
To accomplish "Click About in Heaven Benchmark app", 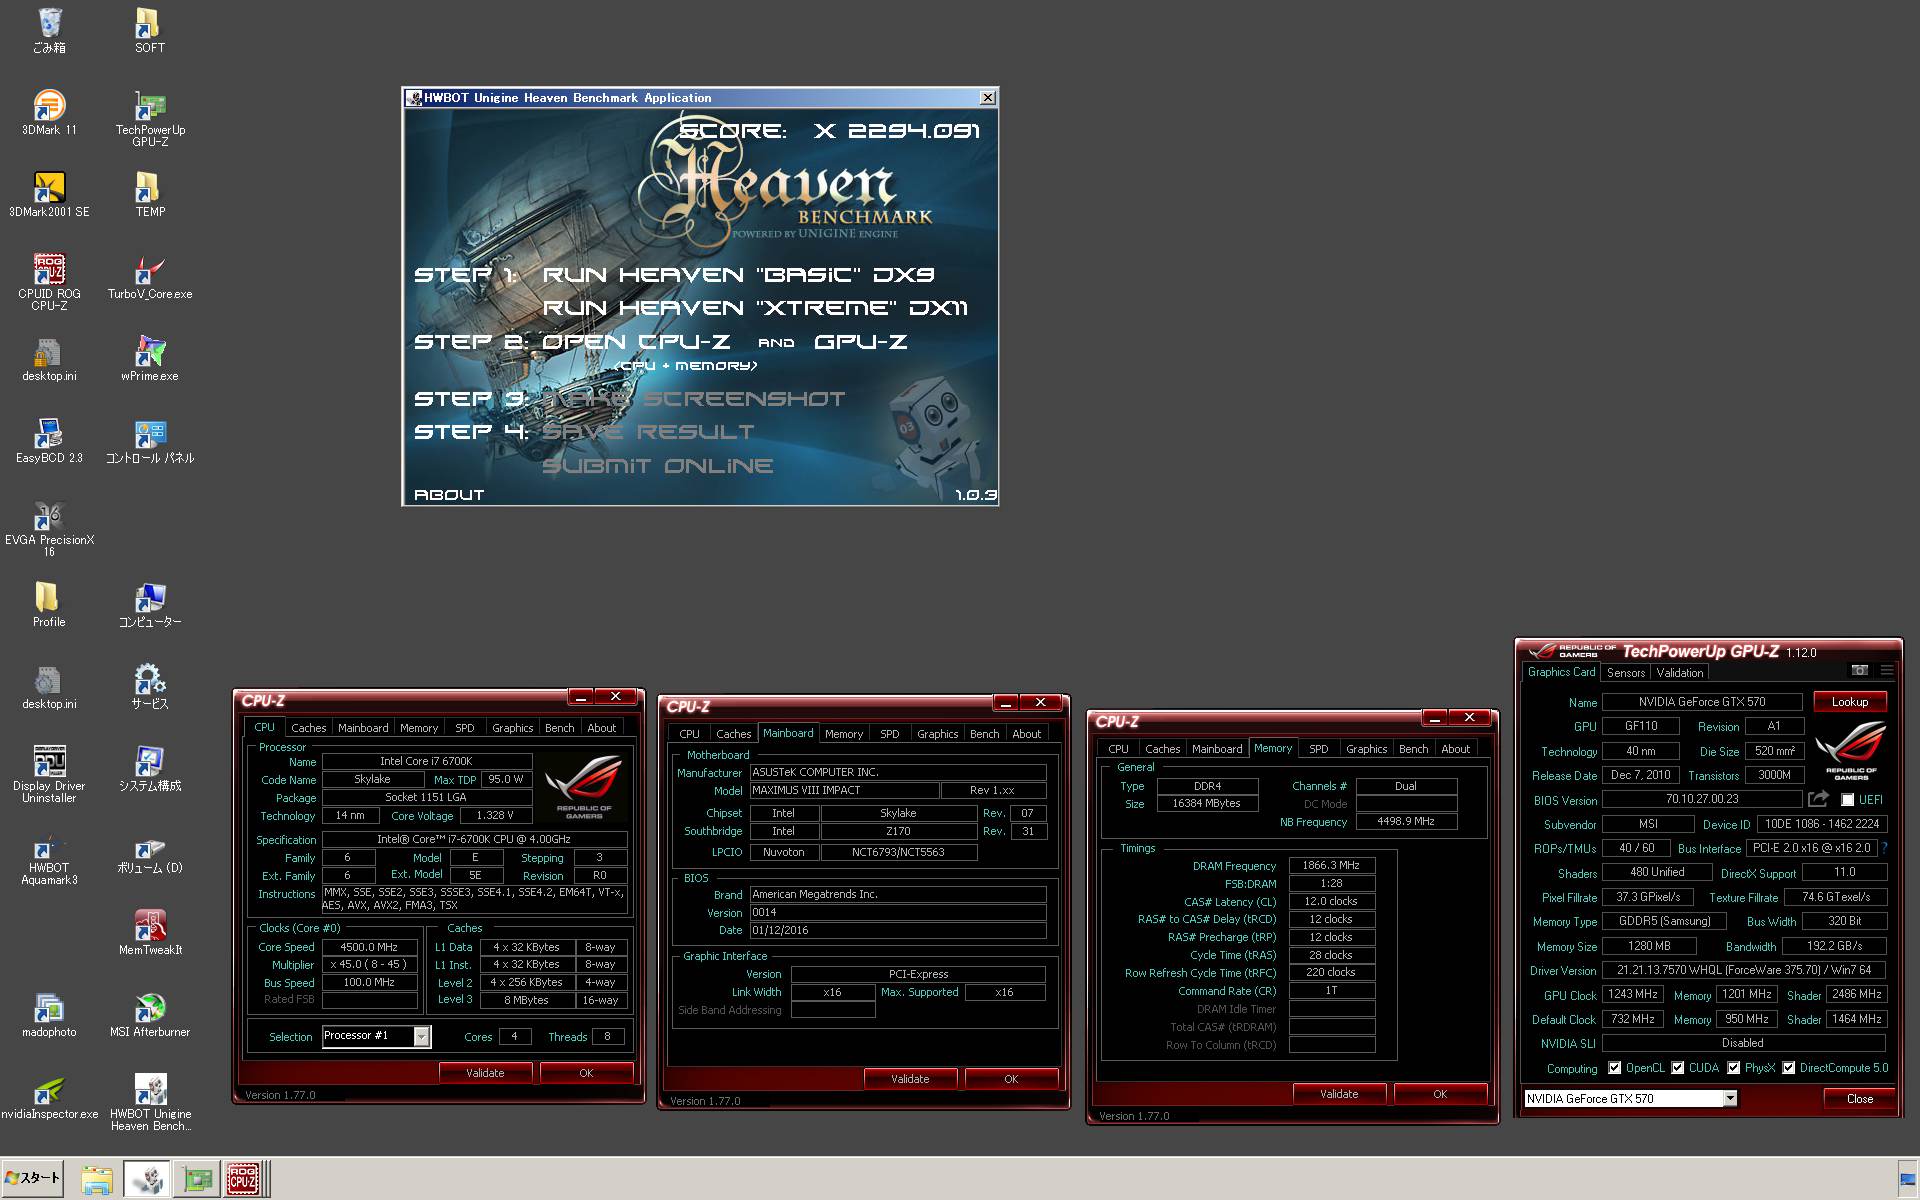I will pyautogui.click(x=449, y=495).
